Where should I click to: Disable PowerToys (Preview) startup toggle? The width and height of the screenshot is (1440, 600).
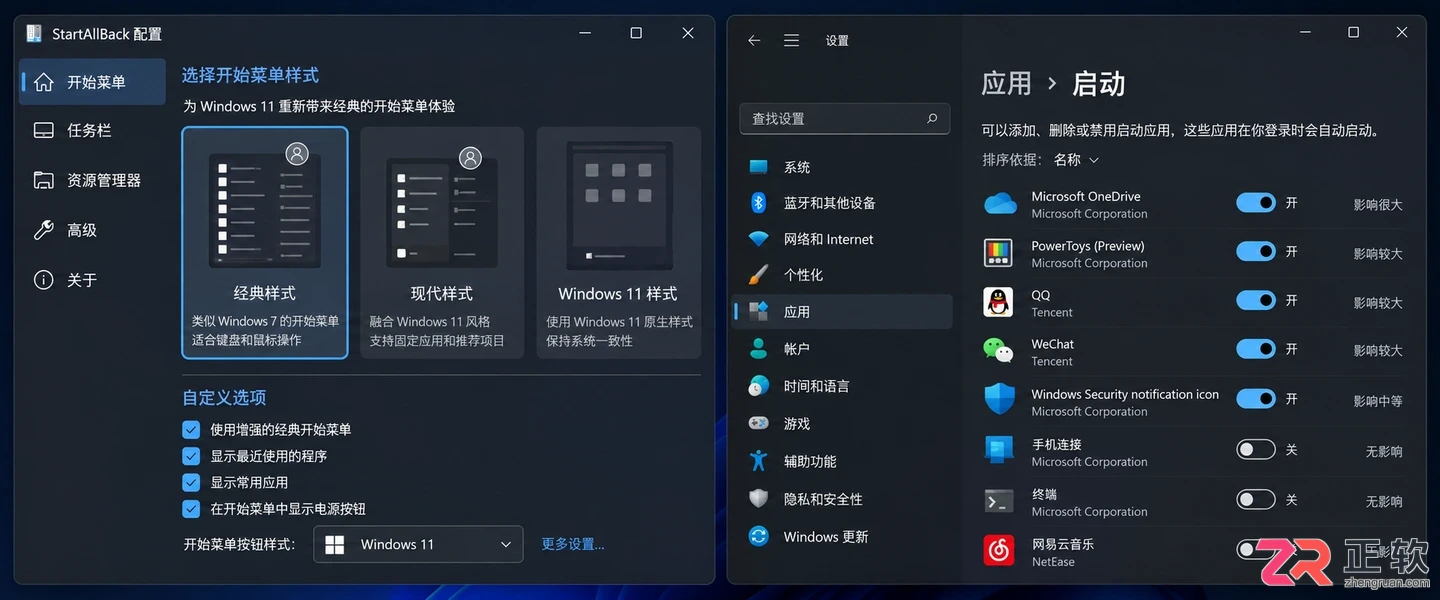[1256, 252]
